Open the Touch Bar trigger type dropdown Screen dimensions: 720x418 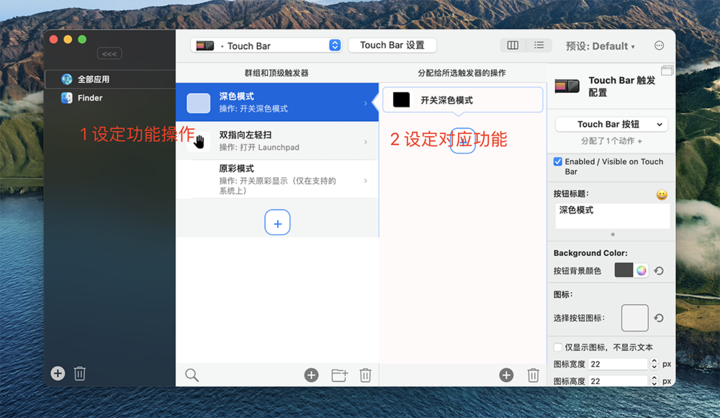(267, 45)
